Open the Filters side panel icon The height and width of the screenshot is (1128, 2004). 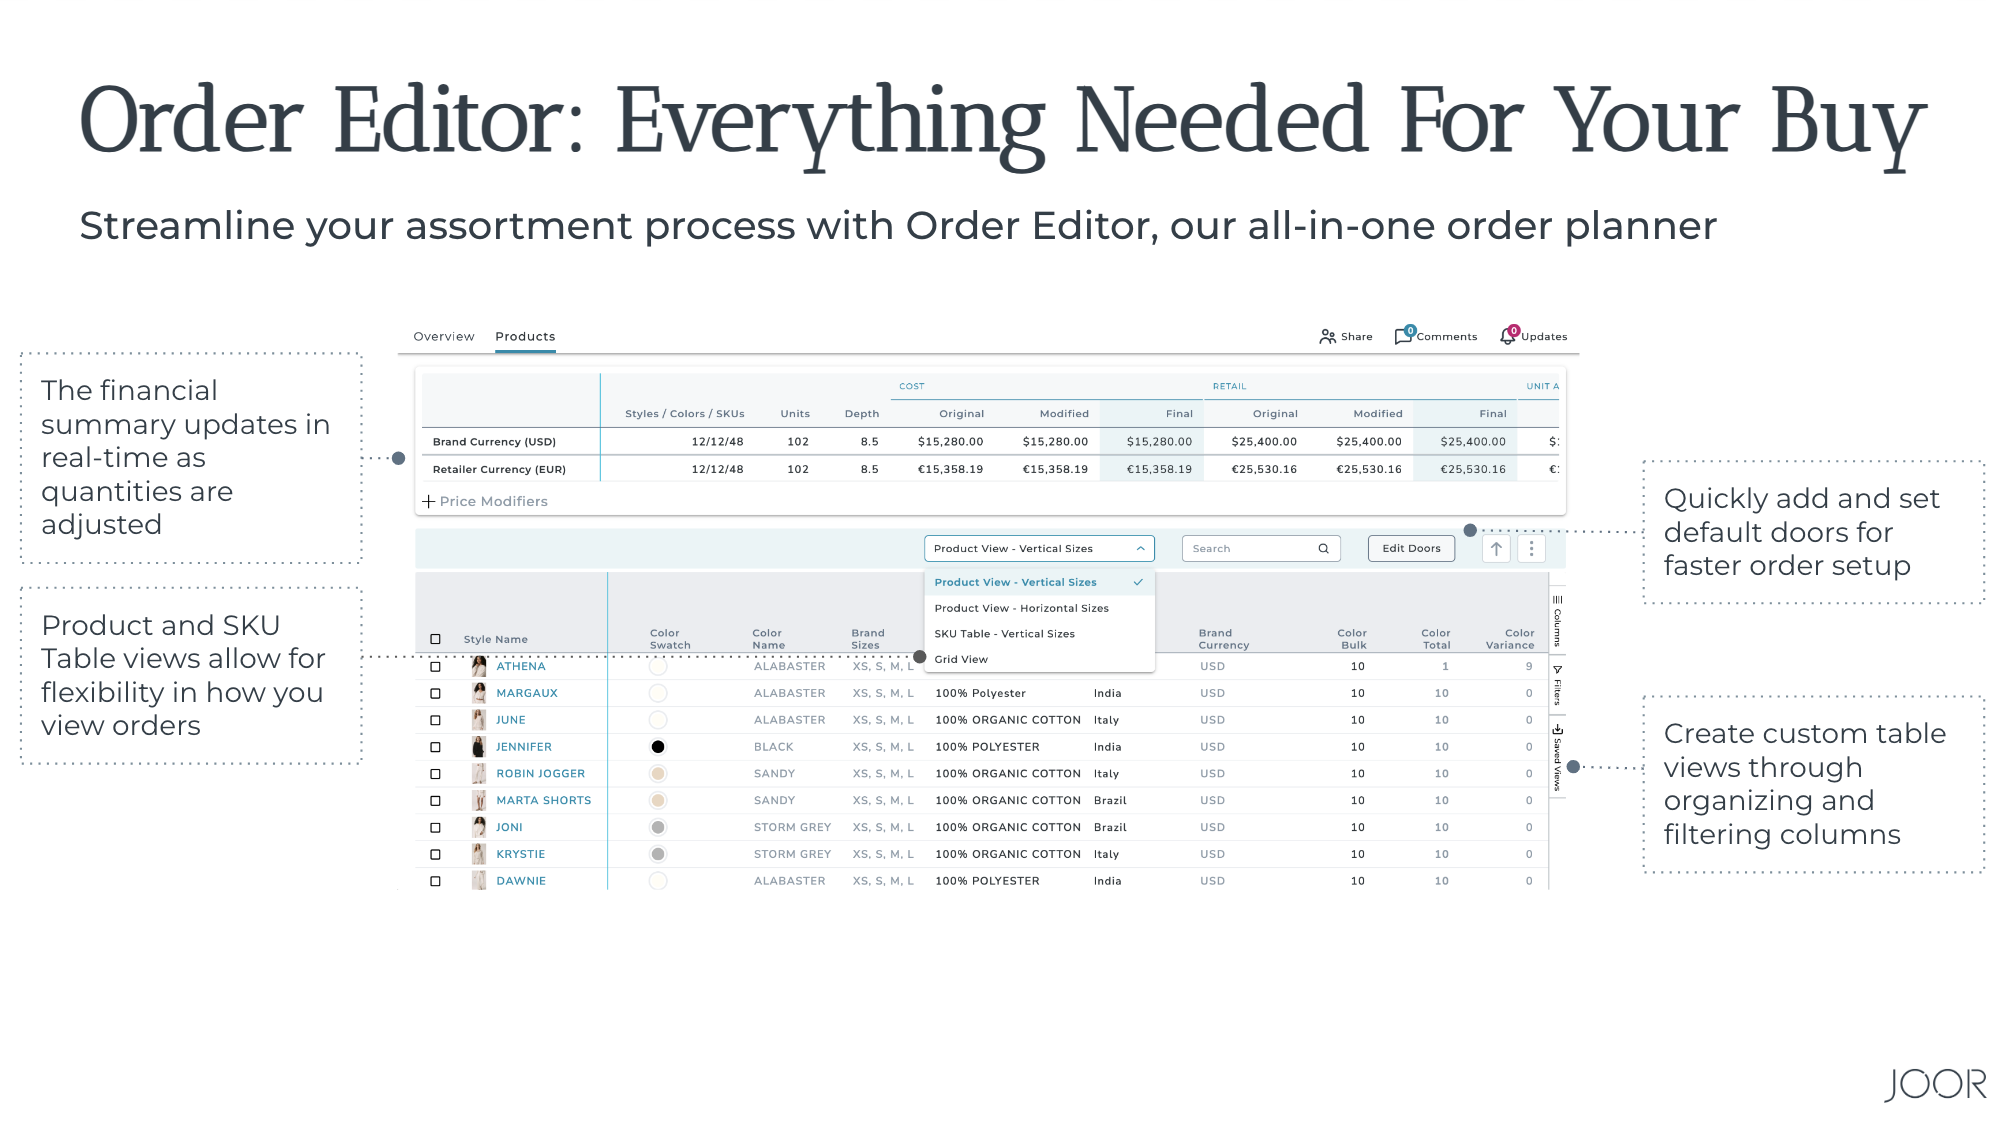point(1557,686)
